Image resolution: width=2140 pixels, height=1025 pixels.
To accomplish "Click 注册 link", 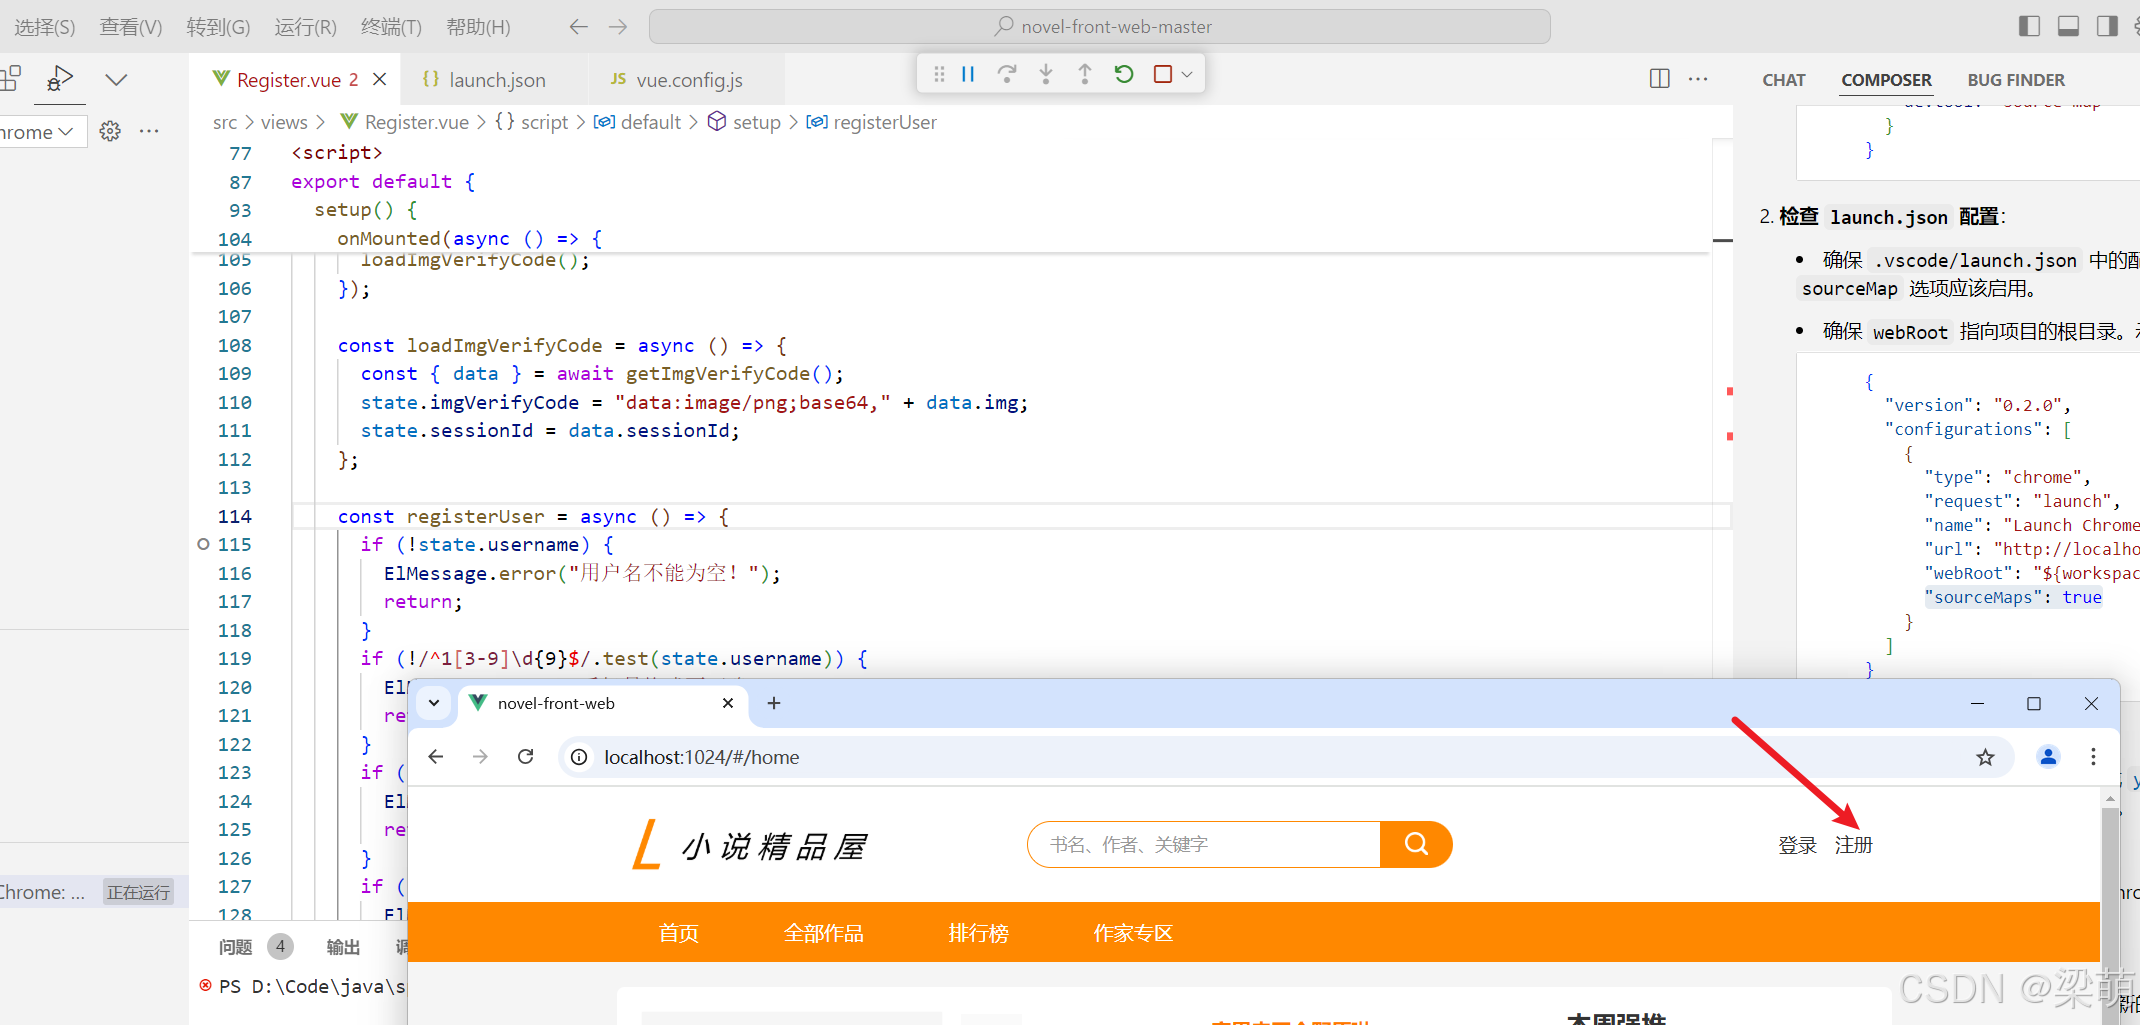I will [1853, 846].
